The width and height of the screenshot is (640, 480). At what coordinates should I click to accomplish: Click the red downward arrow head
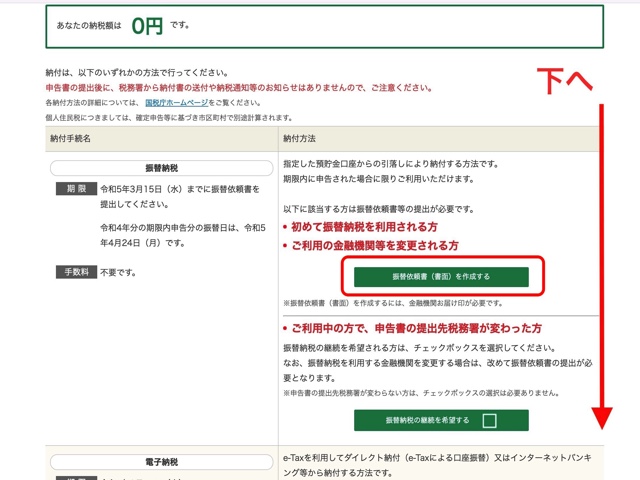[x=602, y=415]
